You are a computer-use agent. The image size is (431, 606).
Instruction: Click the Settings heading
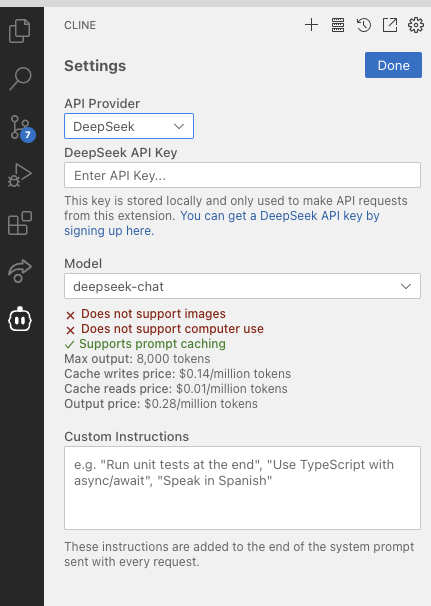pos(95,66)
